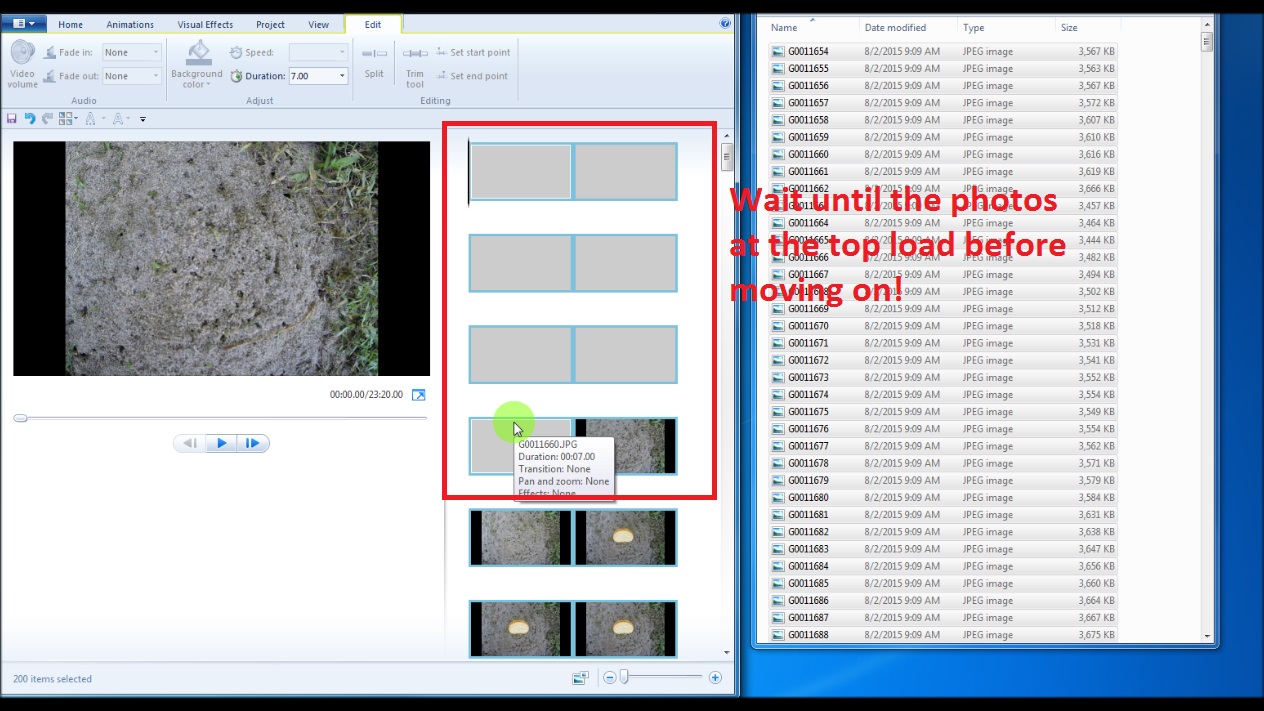The width and height of the screenshot is (1264, 711).
Task: Click the zoom slider handle in status bar
Action: click(624, 678)
